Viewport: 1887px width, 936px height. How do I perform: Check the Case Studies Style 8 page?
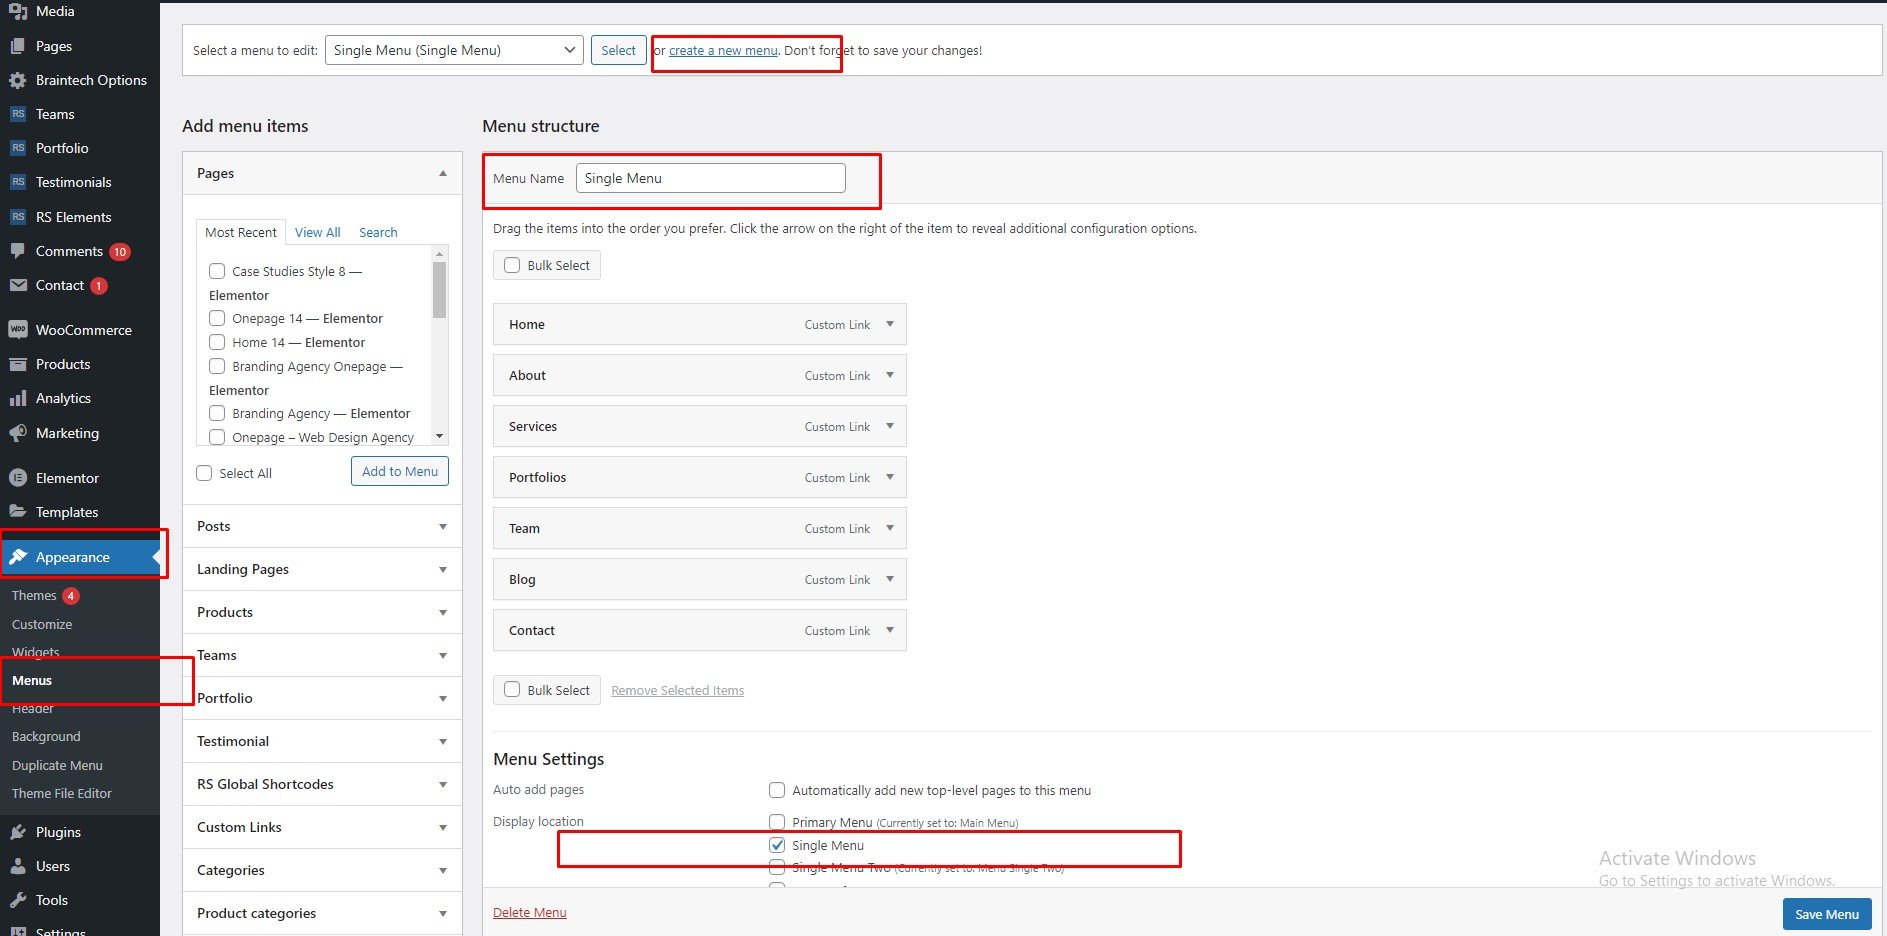tap(217, 271)
